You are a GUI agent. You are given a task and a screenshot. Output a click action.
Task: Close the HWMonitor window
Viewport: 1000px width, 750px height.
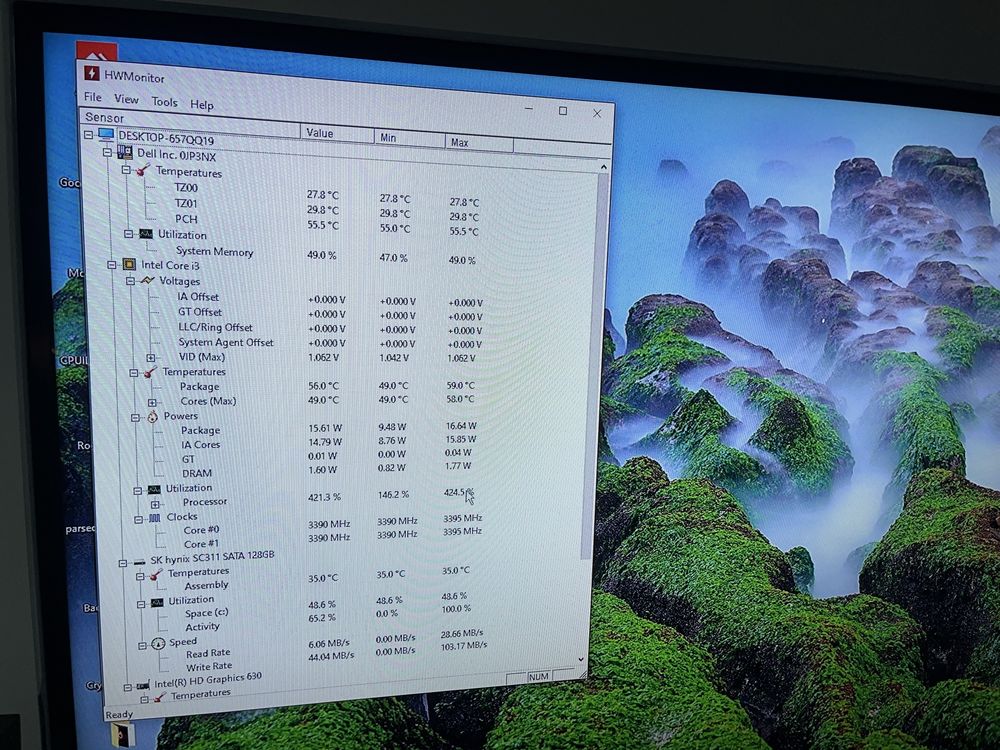pyautogui.click(x=597, y=114)
